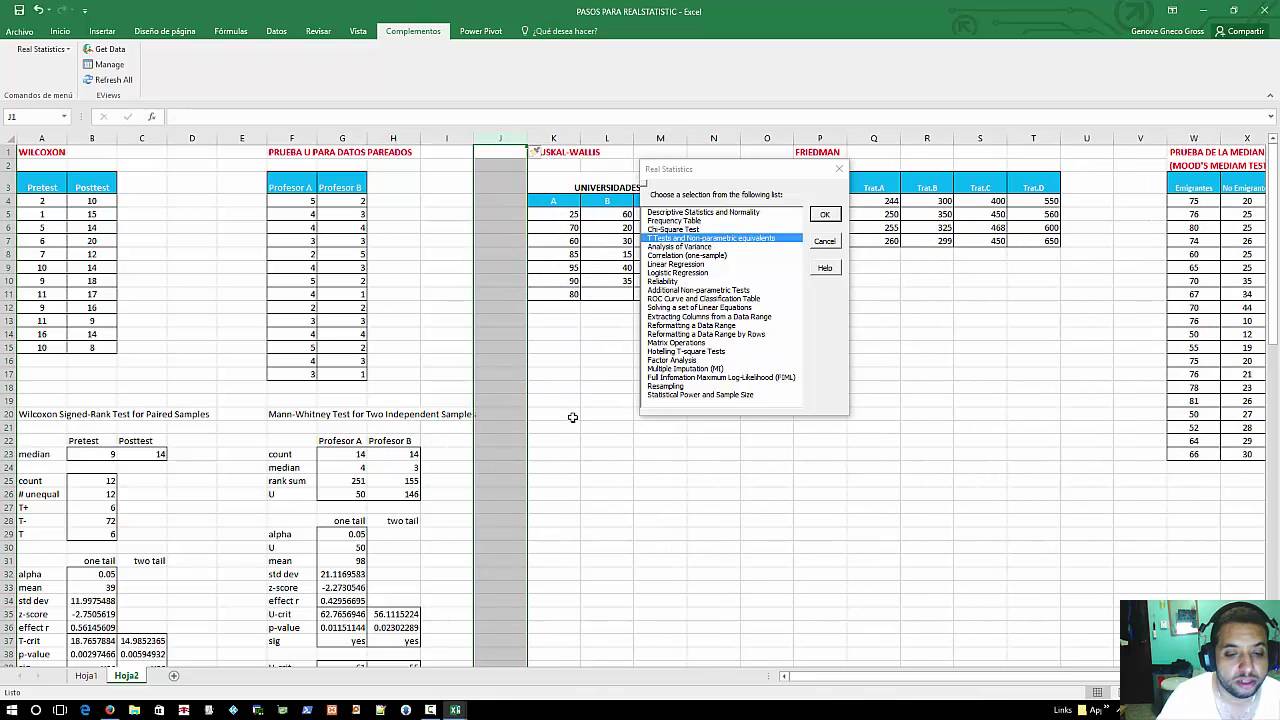This screenshot has height=720, width=1280.
Task: Switch to Normal view in status bar
Action: pyautogui.click(x=1097, y=692)
